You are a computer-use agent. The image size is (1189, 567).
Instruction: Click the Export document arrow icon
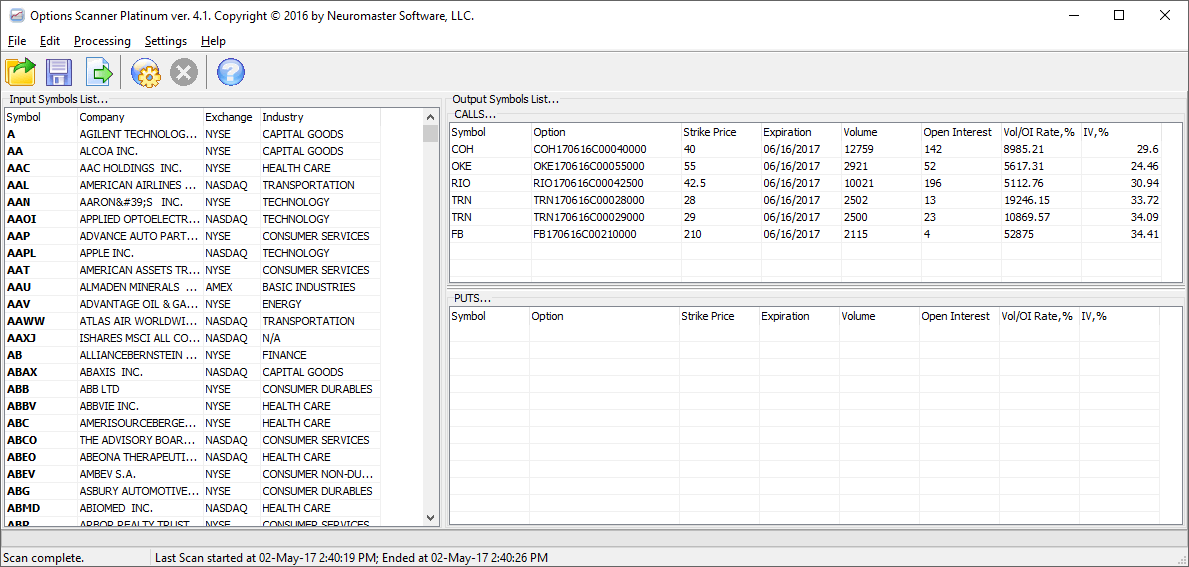click(x=99, y=73)
